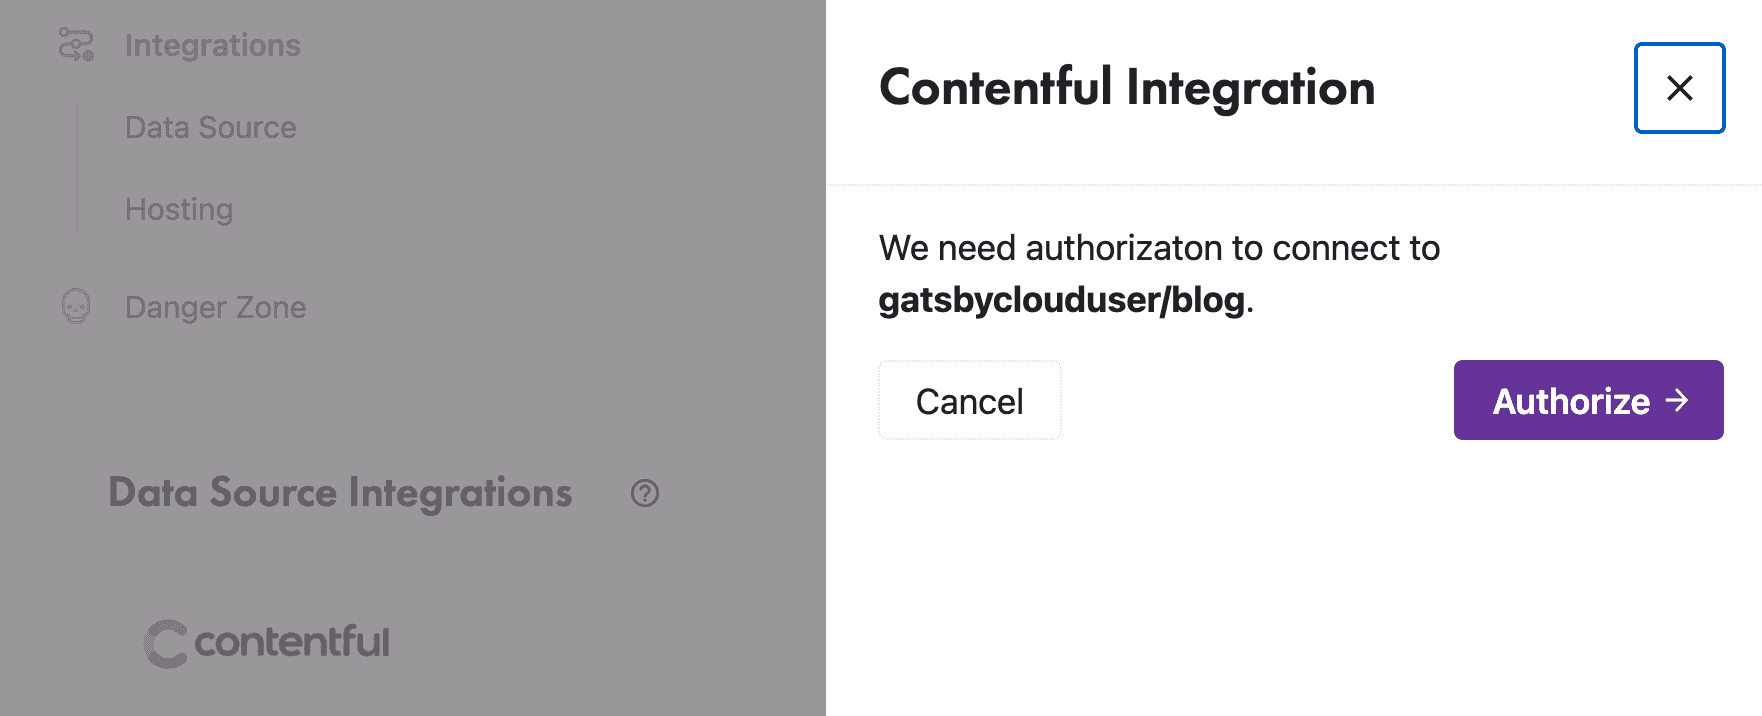Click the Contentful C logo icon
The image size is (1762, 716).
166,643
